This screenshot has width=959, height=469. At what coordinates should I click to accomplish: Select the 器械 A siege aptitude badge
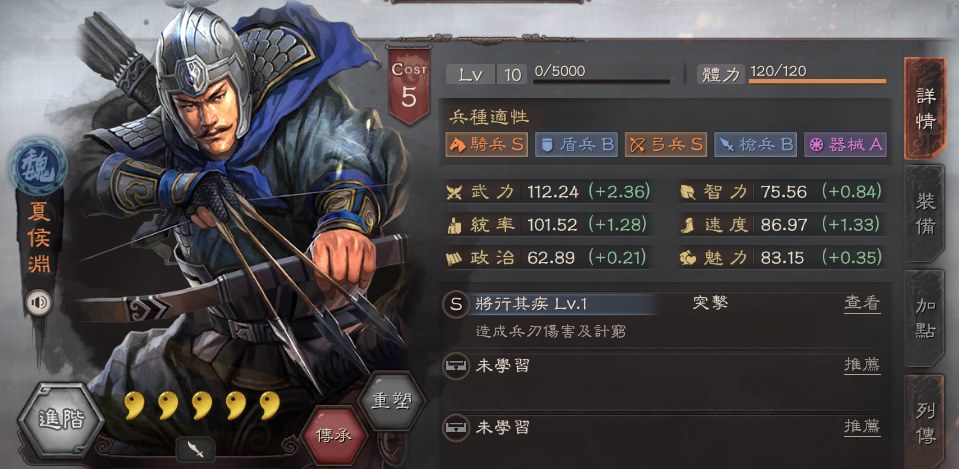point(845,145)
